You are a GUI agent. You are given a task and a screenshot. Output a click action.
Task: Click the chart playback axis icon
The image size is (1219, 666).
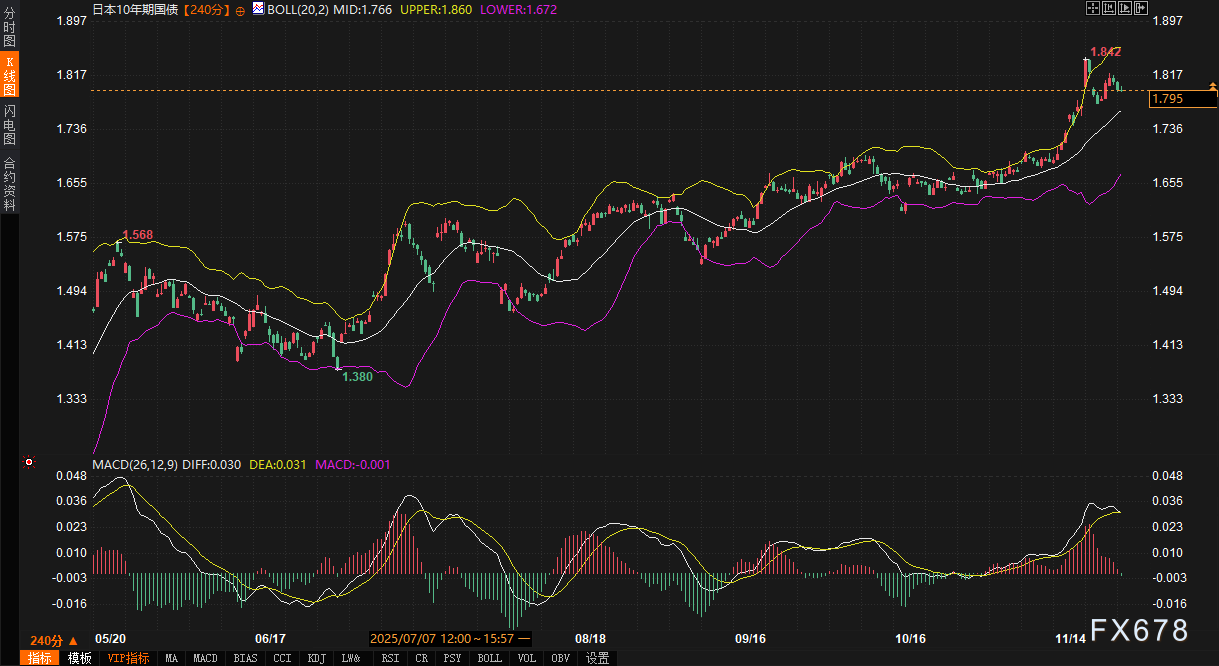coord(1124,8)
